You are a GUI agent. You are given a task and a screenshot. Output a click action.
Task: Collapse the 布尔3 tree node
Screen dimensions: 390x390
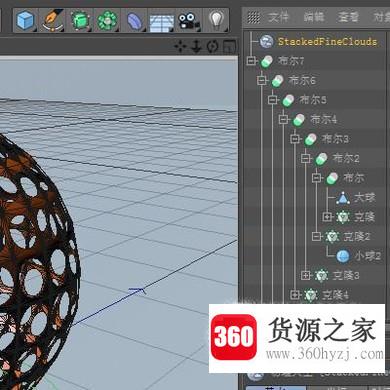pyautogui.click(x=295, y=139)
